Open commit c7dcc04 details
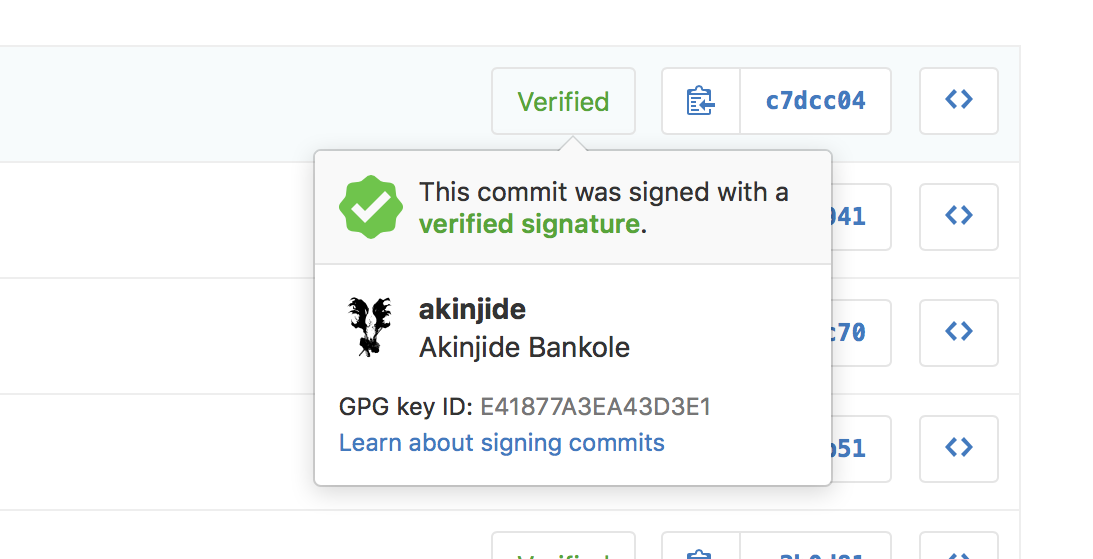This screenshot has width=1093, height=559. (x=816, y=101)
